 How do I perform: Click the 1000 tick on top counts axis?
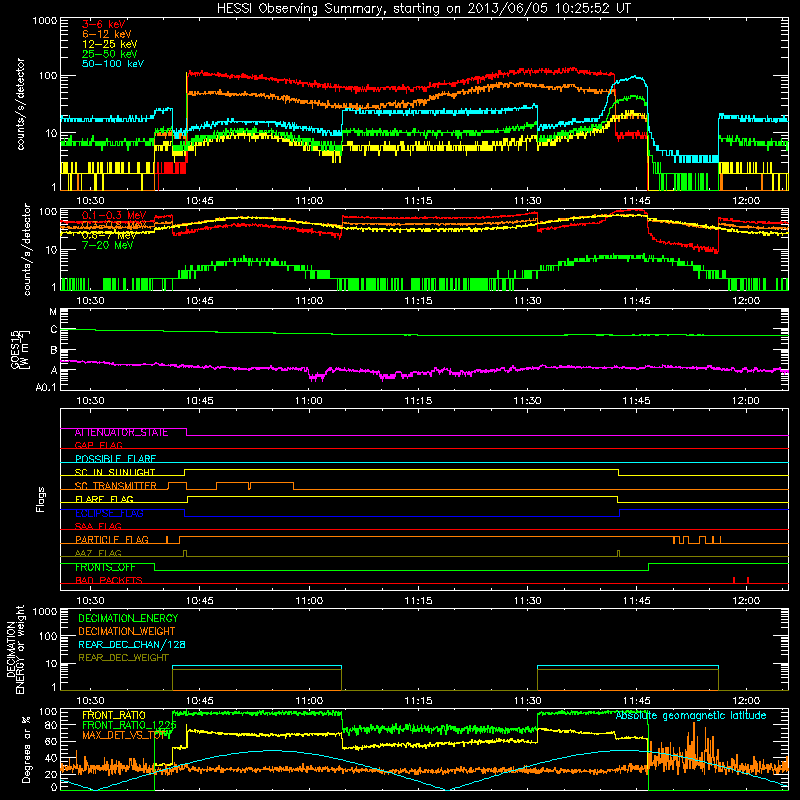click(x=44, y=21)
